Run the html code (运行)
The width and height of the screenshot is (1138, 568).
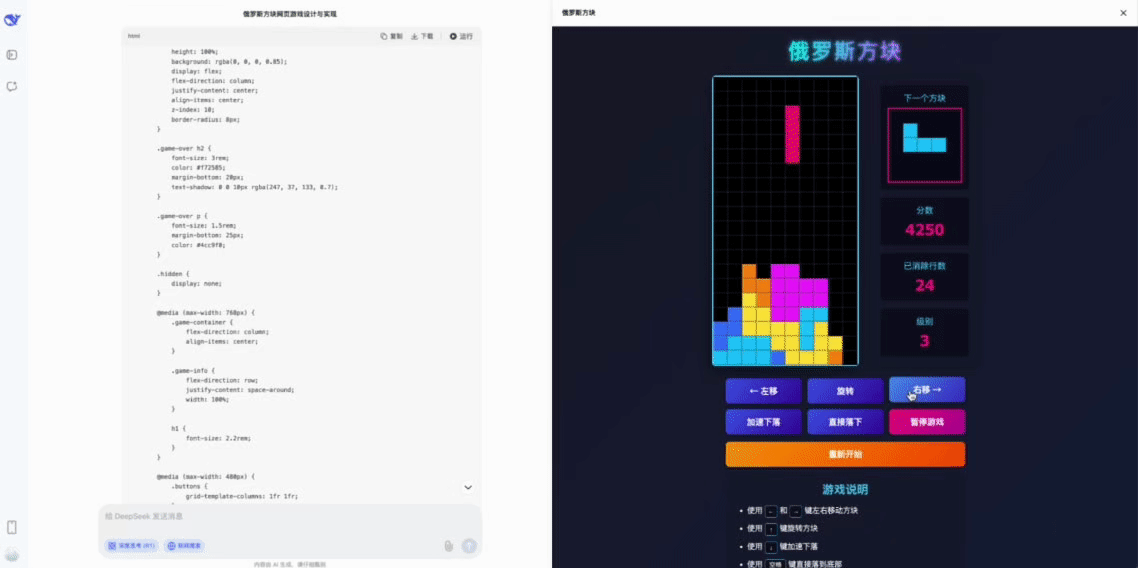coord(461,36)
